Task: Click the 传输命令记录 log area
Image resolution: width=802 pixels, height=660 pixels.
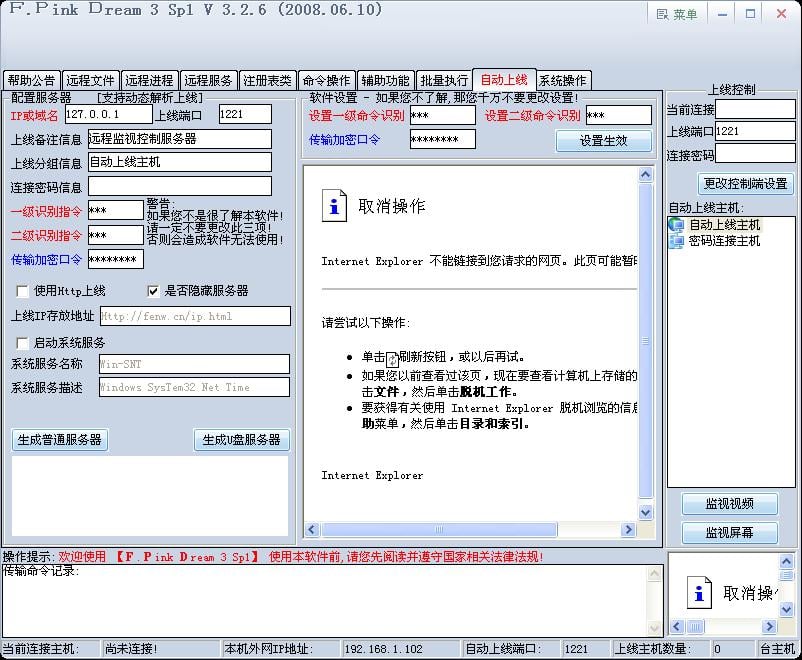Action: [x=325, y=600]
